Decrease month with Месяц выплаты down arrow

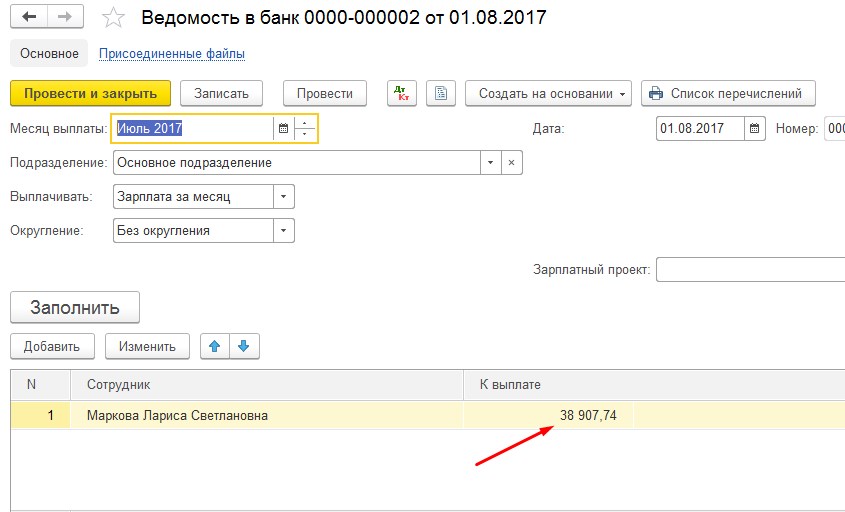[305, 134]
